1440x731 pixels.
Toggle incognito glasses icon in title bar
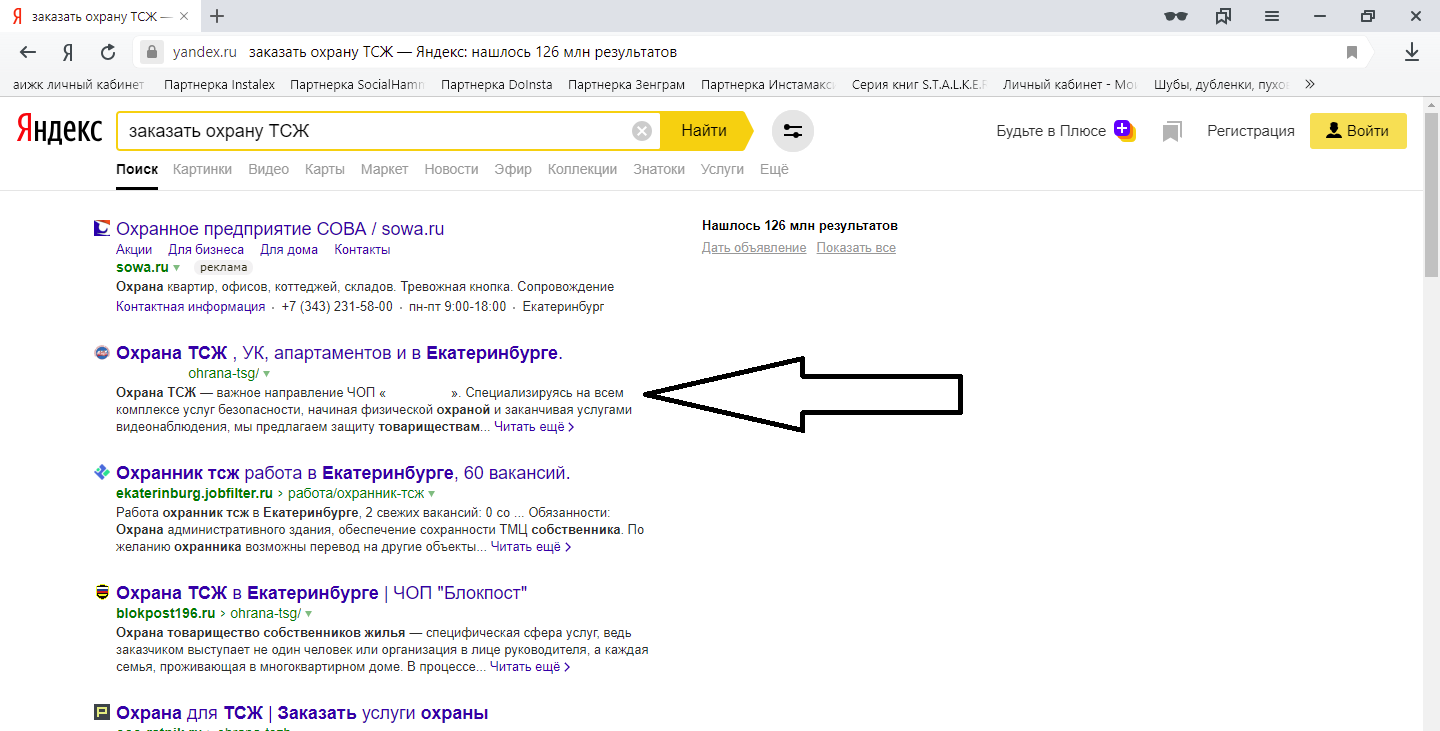(x=1176, y=16)
